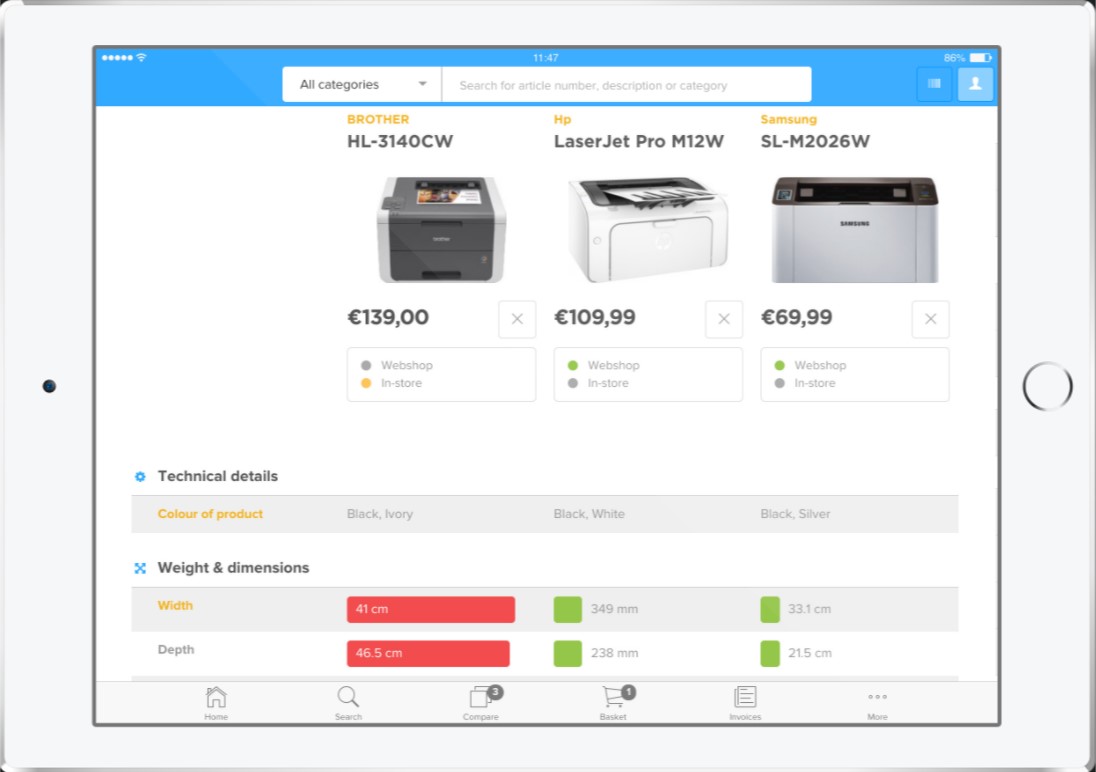Click the Weight & dimensions heading
The width and height of the screenshot is (1096, 772).
233,568
